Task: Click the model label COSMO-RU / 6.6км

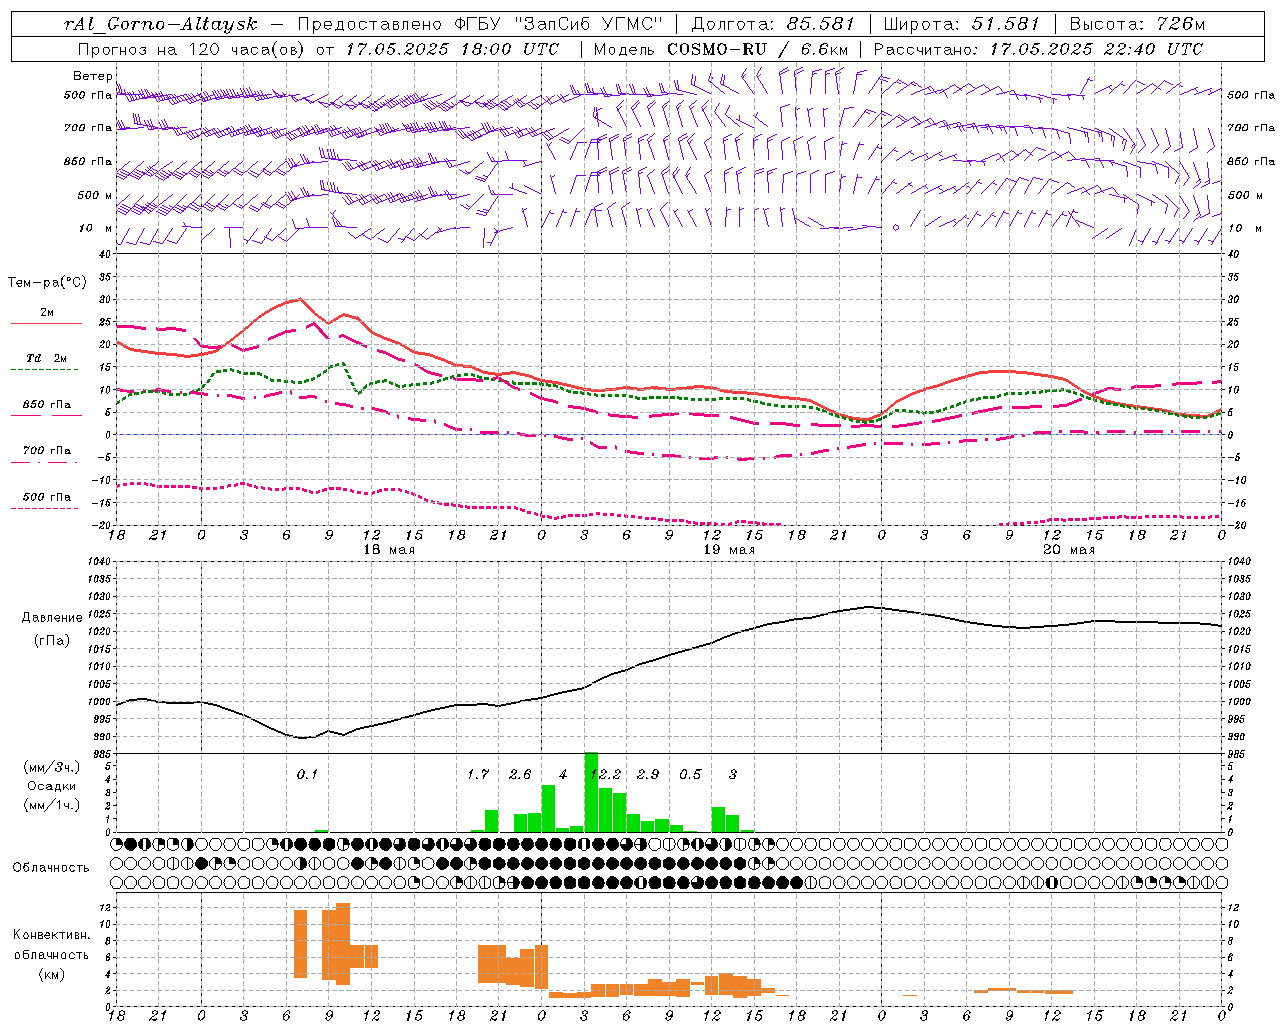Action: click(x=757, y=49)
